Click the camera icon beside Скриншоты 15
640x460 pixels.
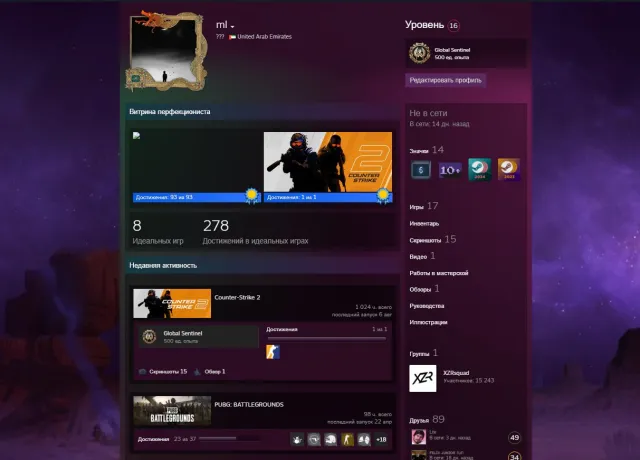pos(142,371)
